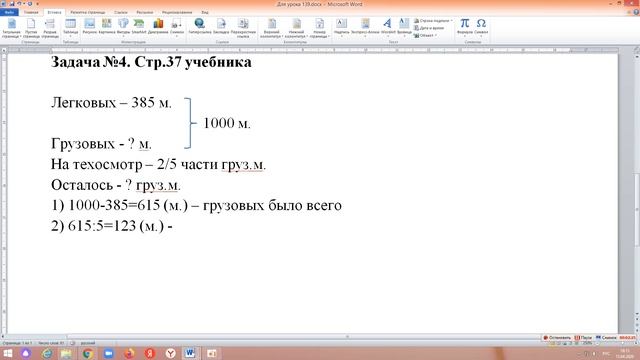Screen dimensions: 640x360
Task: Save document via Quick Access toolbar
Action: (11, 4)
